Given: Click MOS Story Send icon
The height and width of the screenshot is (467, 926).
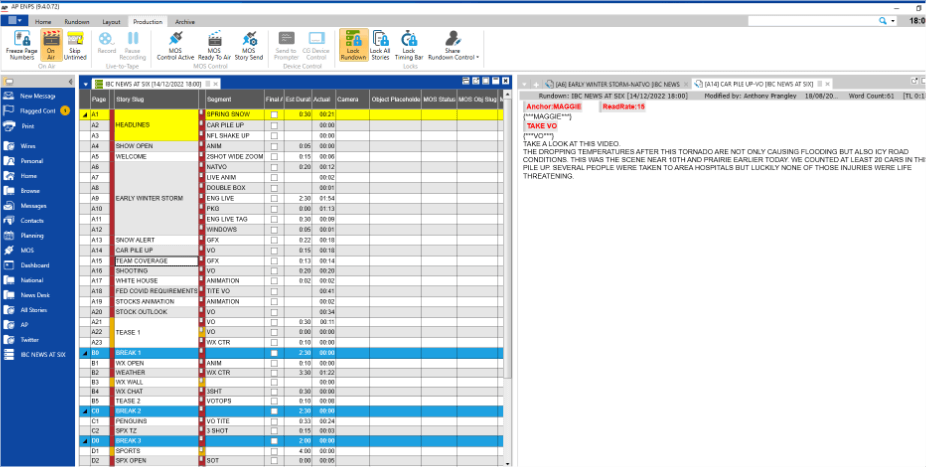Looking at the screenshot, I should click(249, 46).
